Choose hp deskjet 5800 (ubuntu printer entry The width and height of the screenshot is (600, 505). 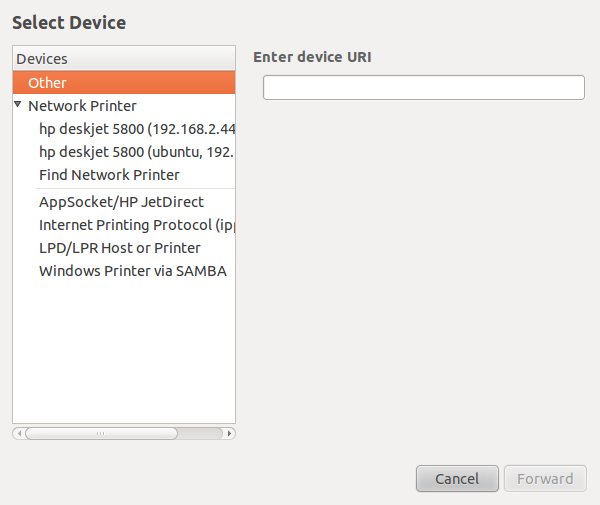(x=136, y=152)
